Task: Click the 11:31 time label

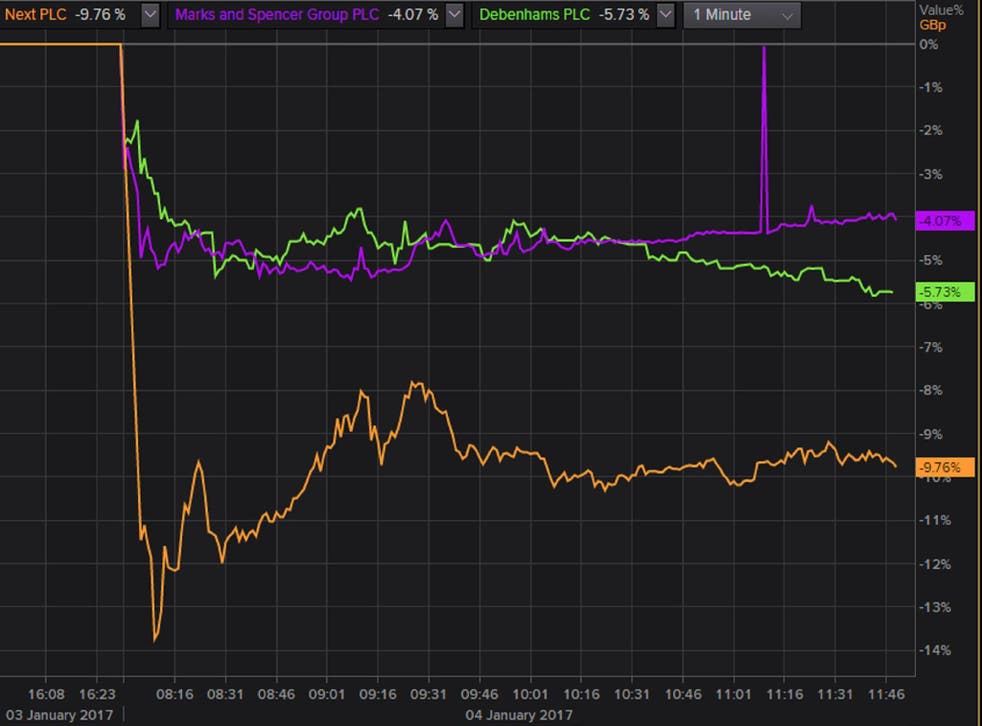Action: 835,694
